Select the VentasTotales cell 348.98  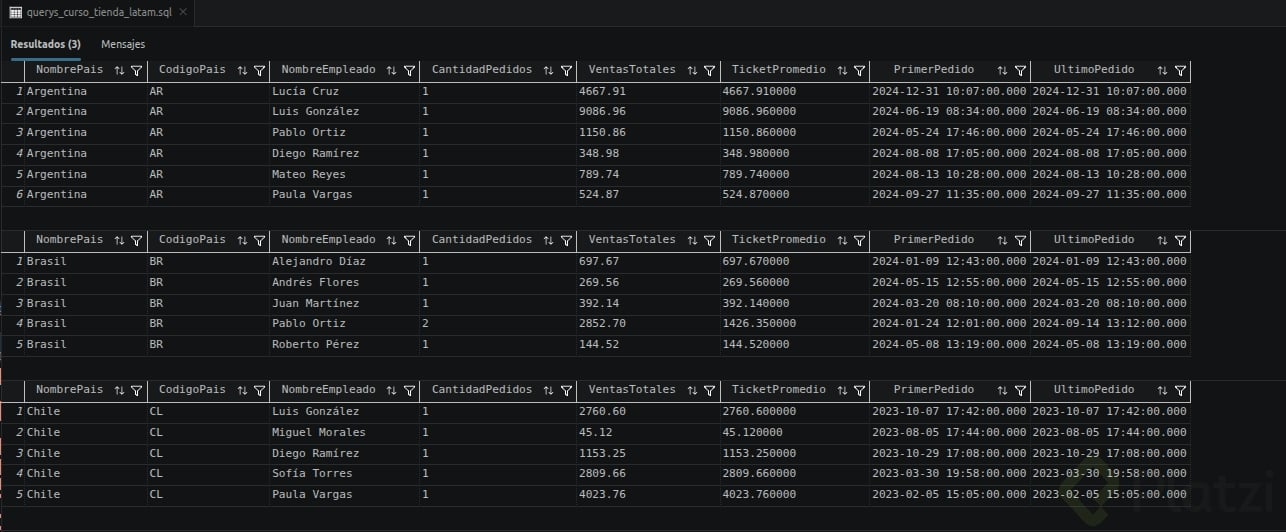[x=648, y=153]
